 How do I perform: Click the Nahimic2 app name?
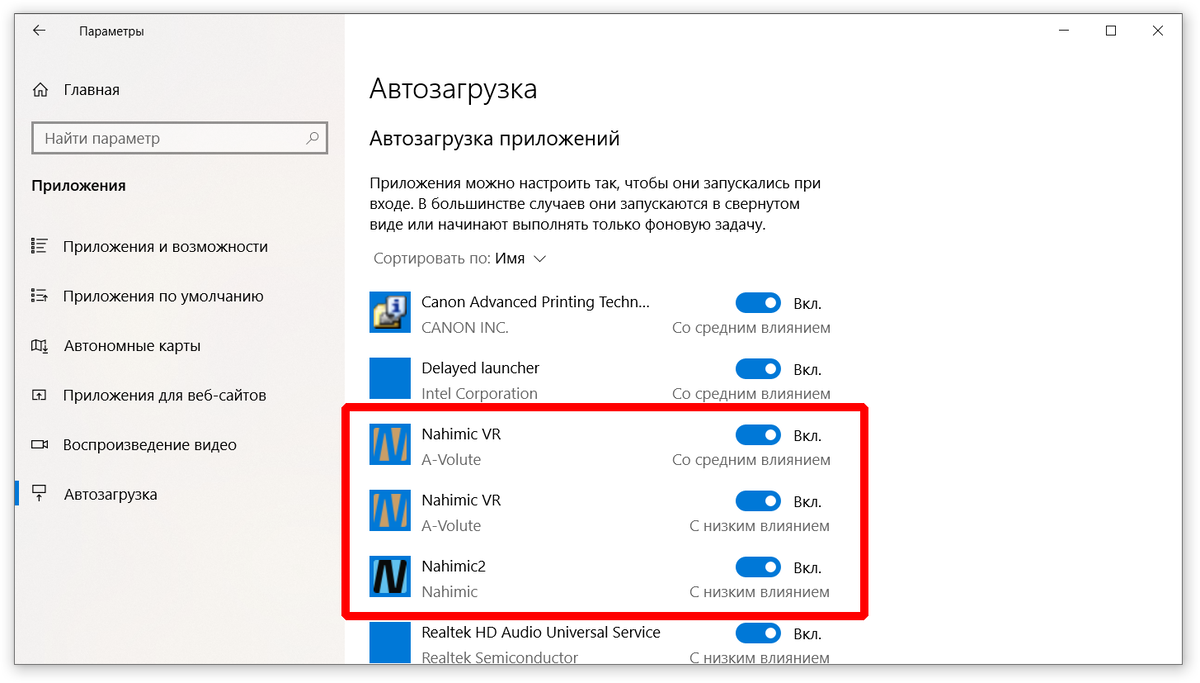[454, 566]
